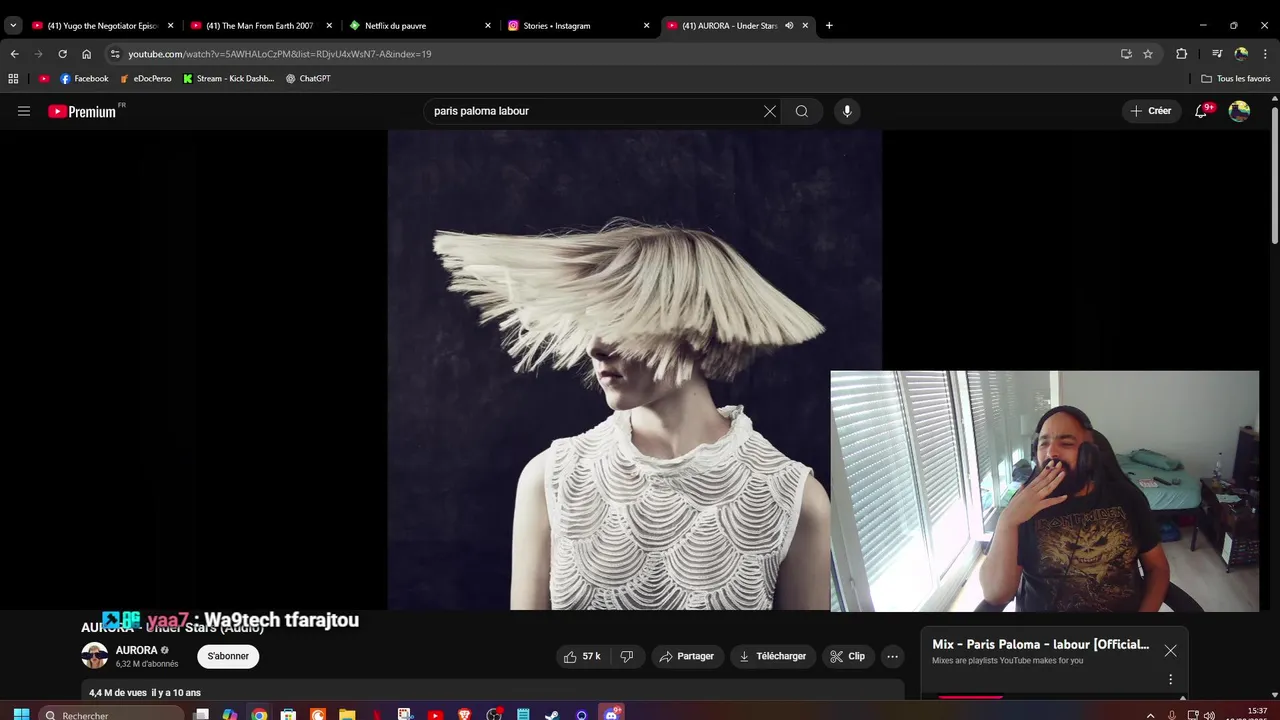Install the app via the address bar icon
This screenshot has height=720, width=1280.
pyautogui.click(x=1126, y=54)
